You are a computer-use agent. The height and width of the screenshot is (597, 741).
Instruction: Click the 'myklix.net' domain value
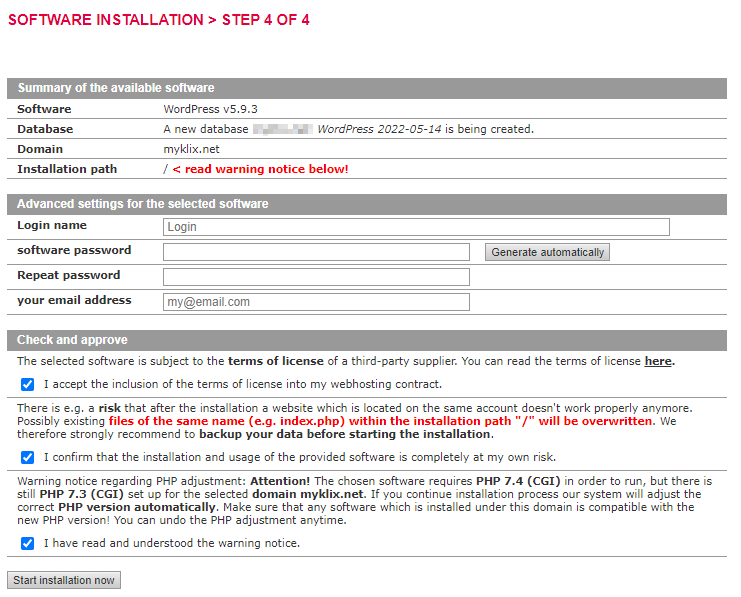point(191,149)
